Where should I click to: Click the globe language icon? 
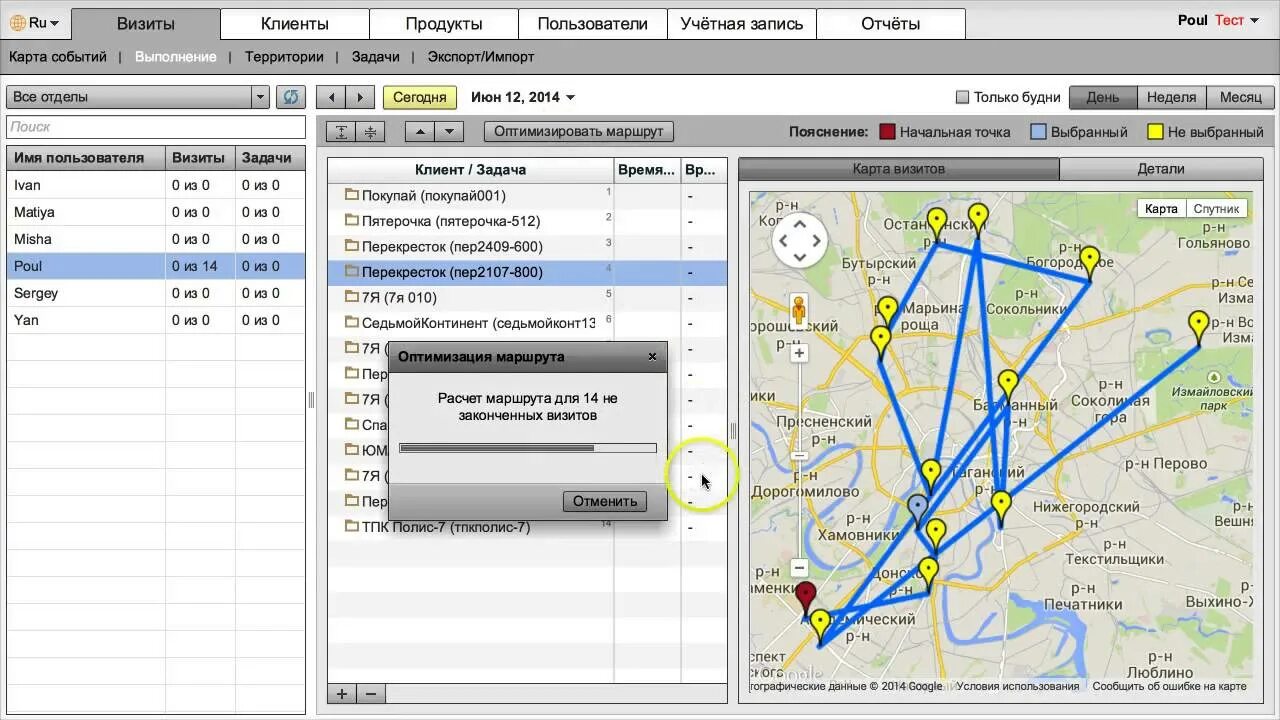click(x=17, y=22)
